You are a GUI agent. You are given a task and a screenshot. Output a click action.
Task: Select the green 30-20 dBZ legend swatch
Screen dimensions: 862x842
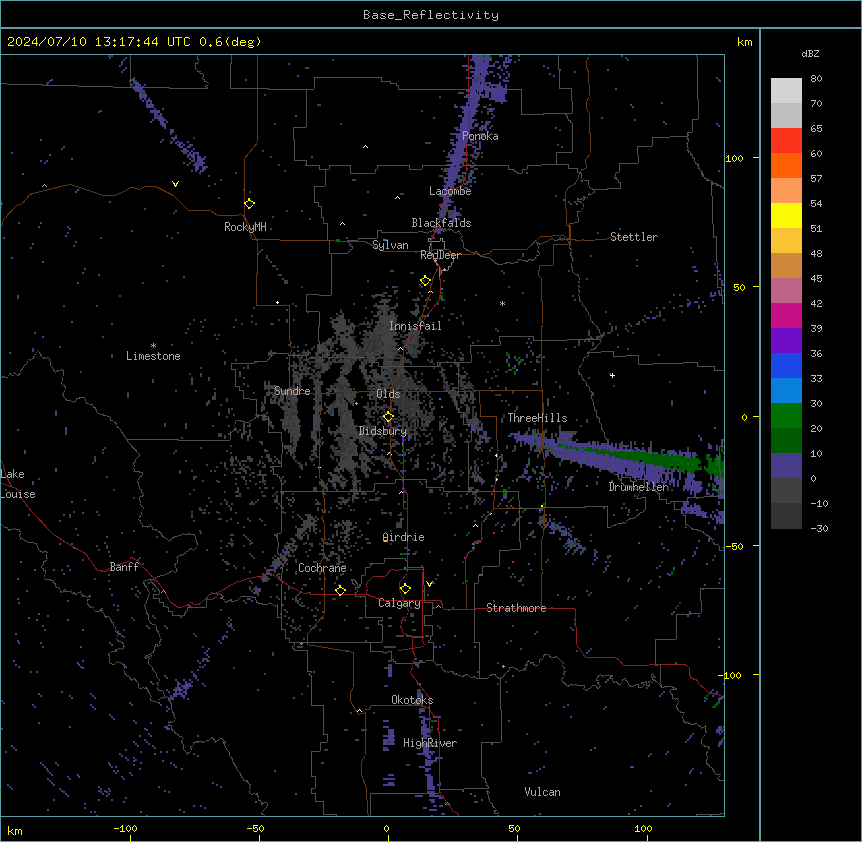coord(786,416)
